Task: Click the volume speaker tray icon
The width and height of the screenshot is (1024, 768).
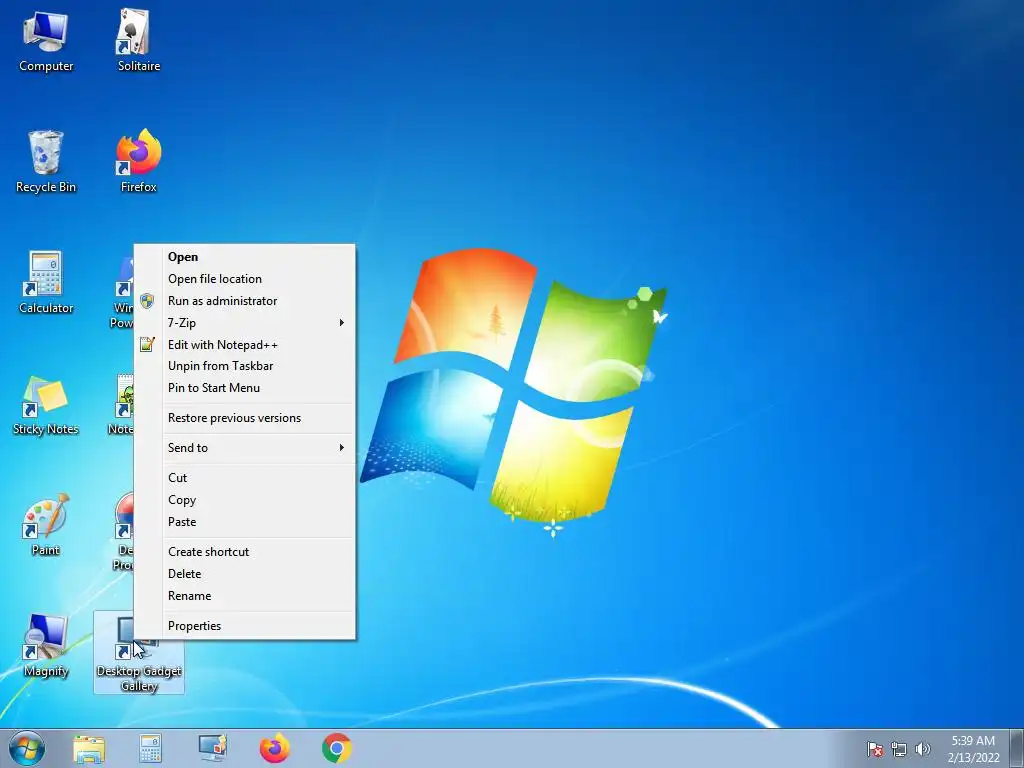Action: pos(922,749)
